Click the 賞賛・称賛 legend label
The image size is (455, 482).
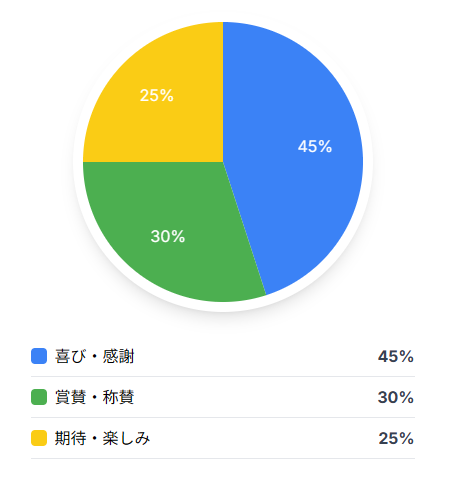point(95,397)
